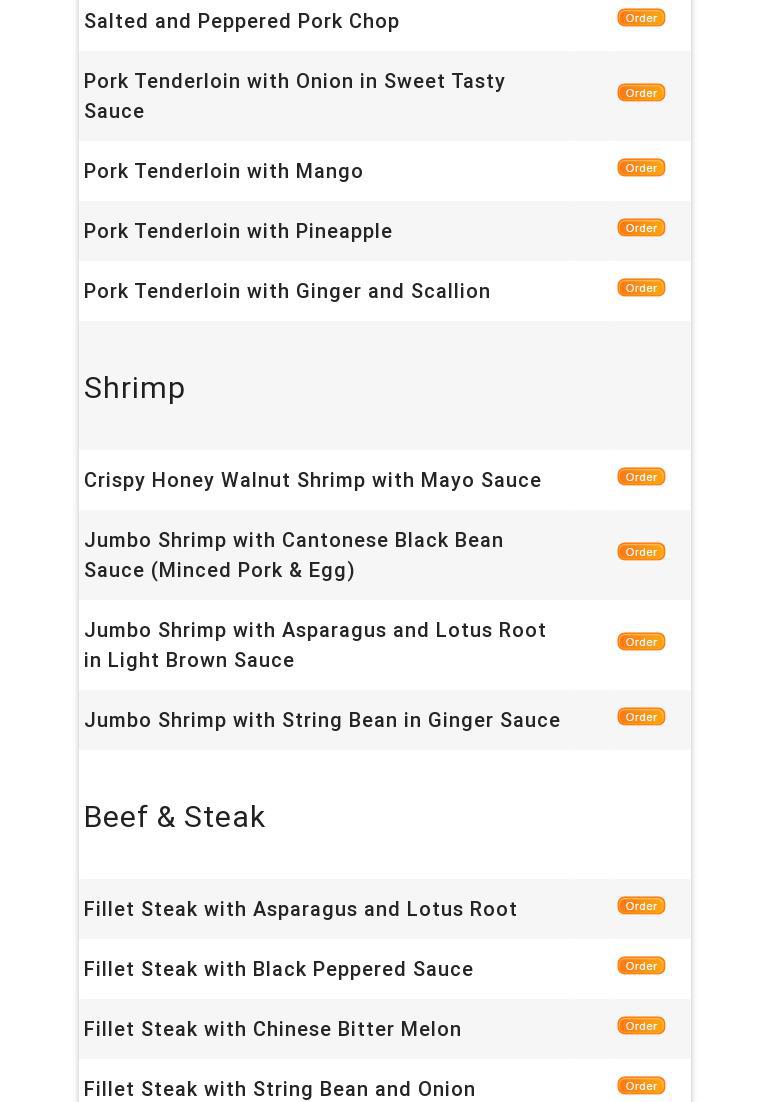Image resolution: width=770 pixels, height=1102 pixels.
Task: Select the Beef & Steak section heading
Action: coord(175,817)
